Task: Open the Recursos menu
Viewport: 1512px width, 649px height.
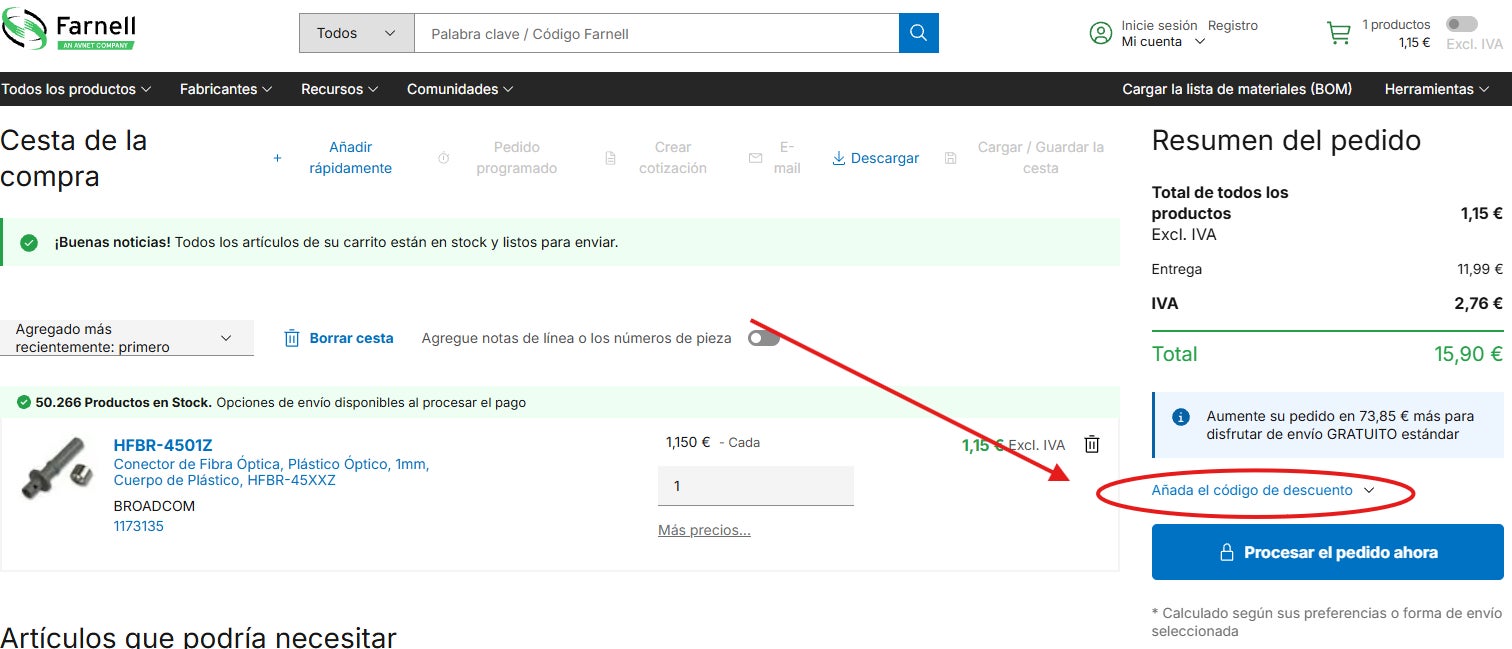Action: [340, 89]
